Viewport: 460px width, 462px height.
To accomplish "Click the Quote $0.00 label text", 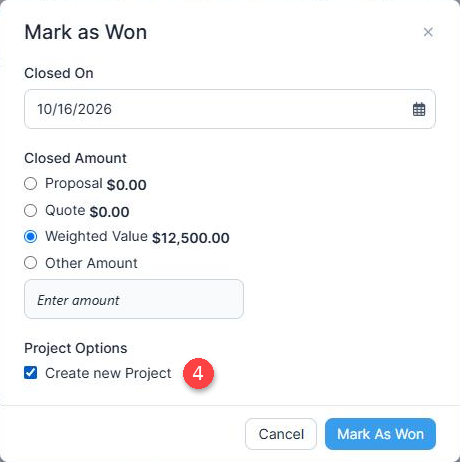I will coord(87,211).
